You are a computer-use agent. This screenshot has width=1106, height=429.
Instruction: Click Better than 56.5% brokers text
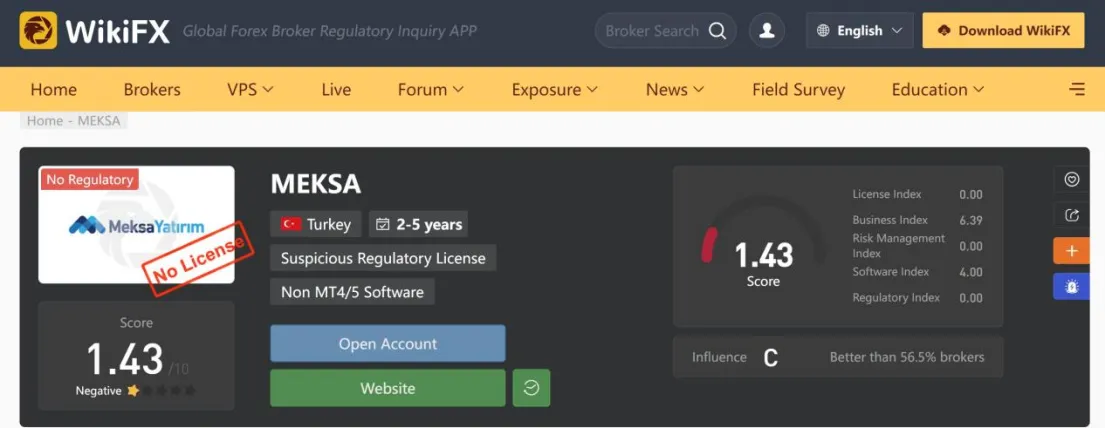[906, 357]
